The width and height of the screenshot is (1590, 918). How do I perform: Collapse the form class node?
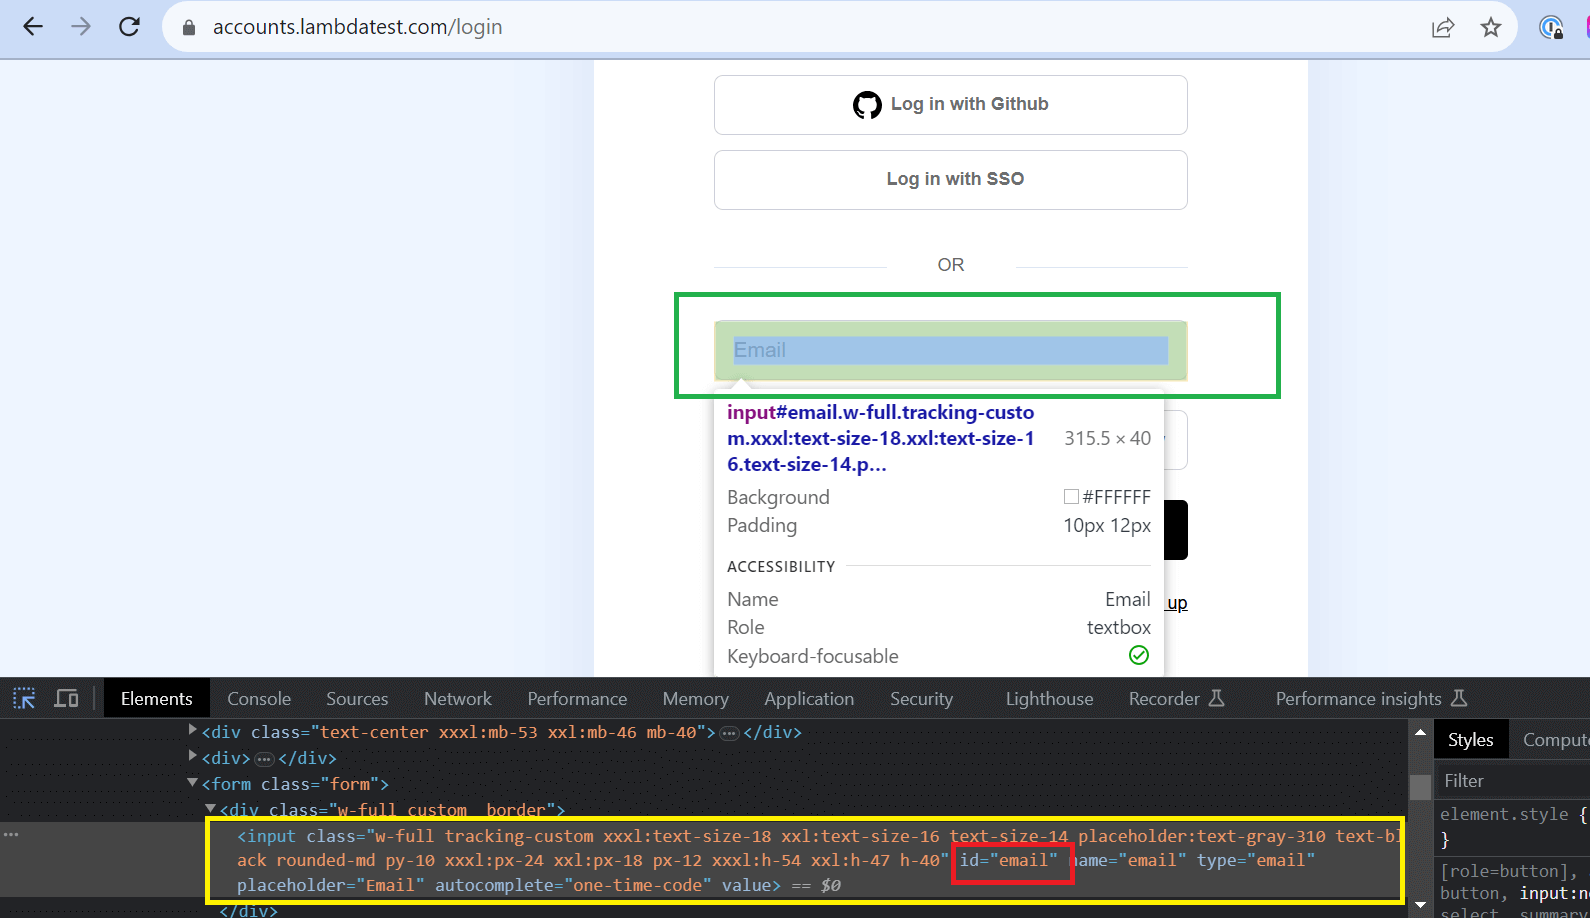(x=193, y=783)
